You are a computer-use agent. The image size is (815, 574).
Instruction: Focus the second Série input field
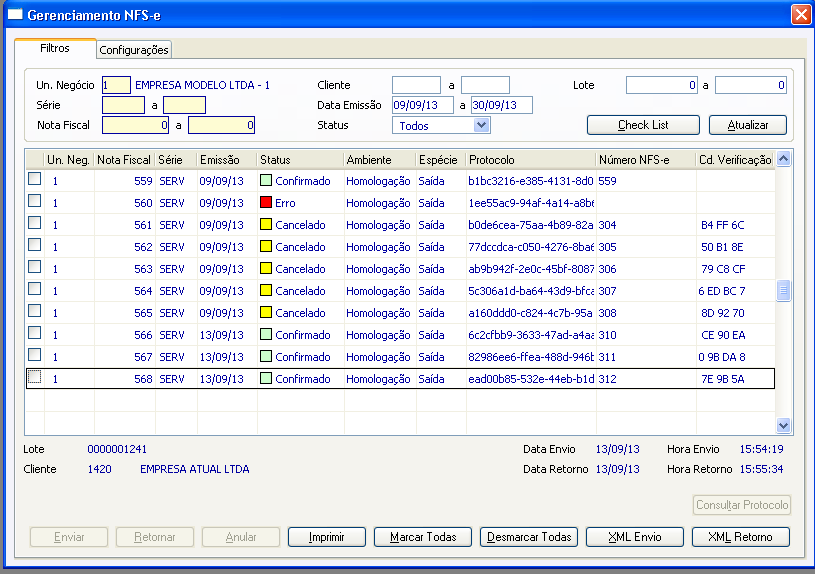coord(185,105)
